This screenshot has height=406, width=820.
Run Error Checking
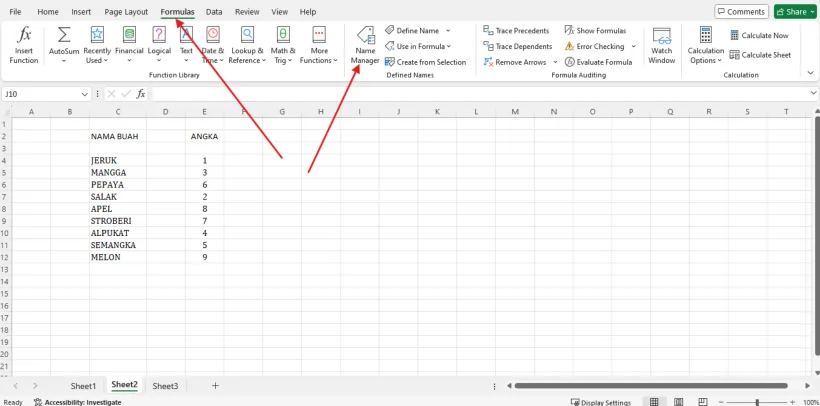[595, 46]
